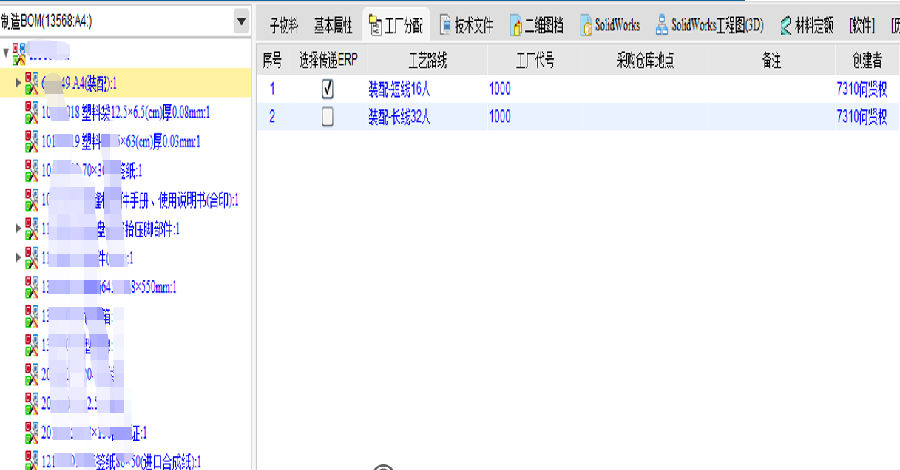Select the cell 装配-短线16人
Image resolution: width=900 pixels, height=470 pixels.
pos(399,89)
